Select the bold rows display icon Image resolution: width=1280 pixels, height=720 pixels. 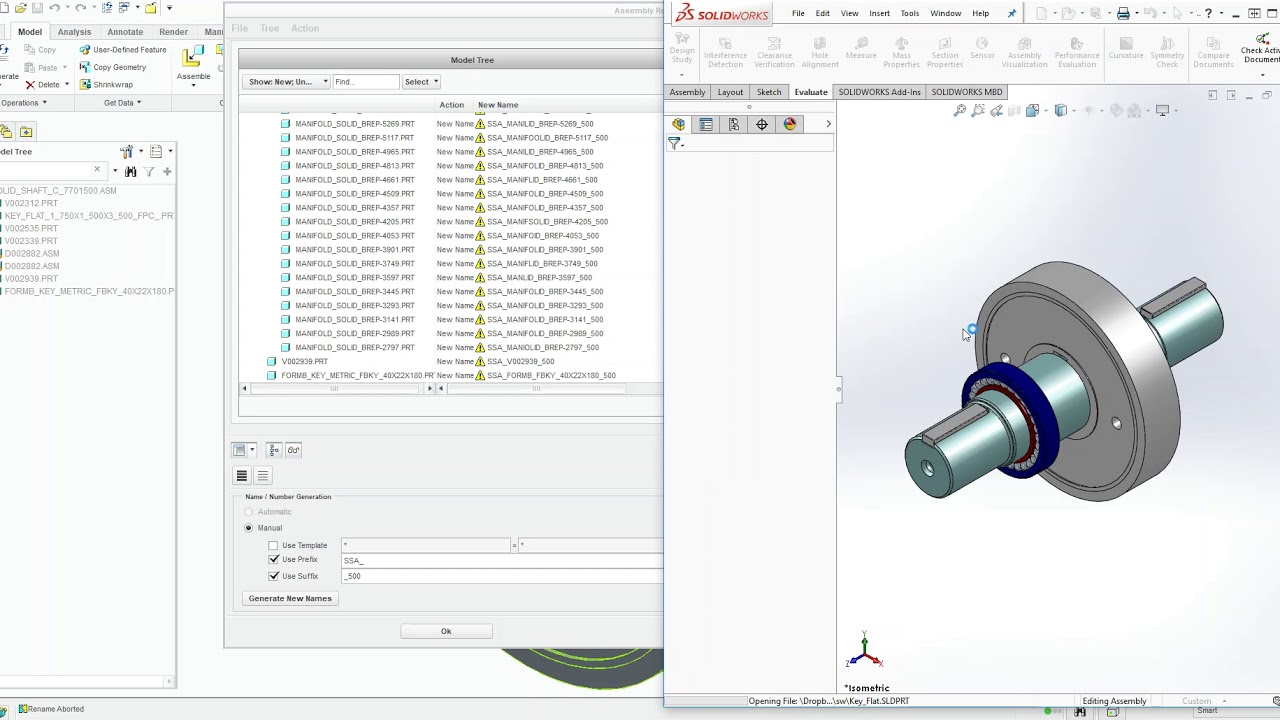pos(241,476)
